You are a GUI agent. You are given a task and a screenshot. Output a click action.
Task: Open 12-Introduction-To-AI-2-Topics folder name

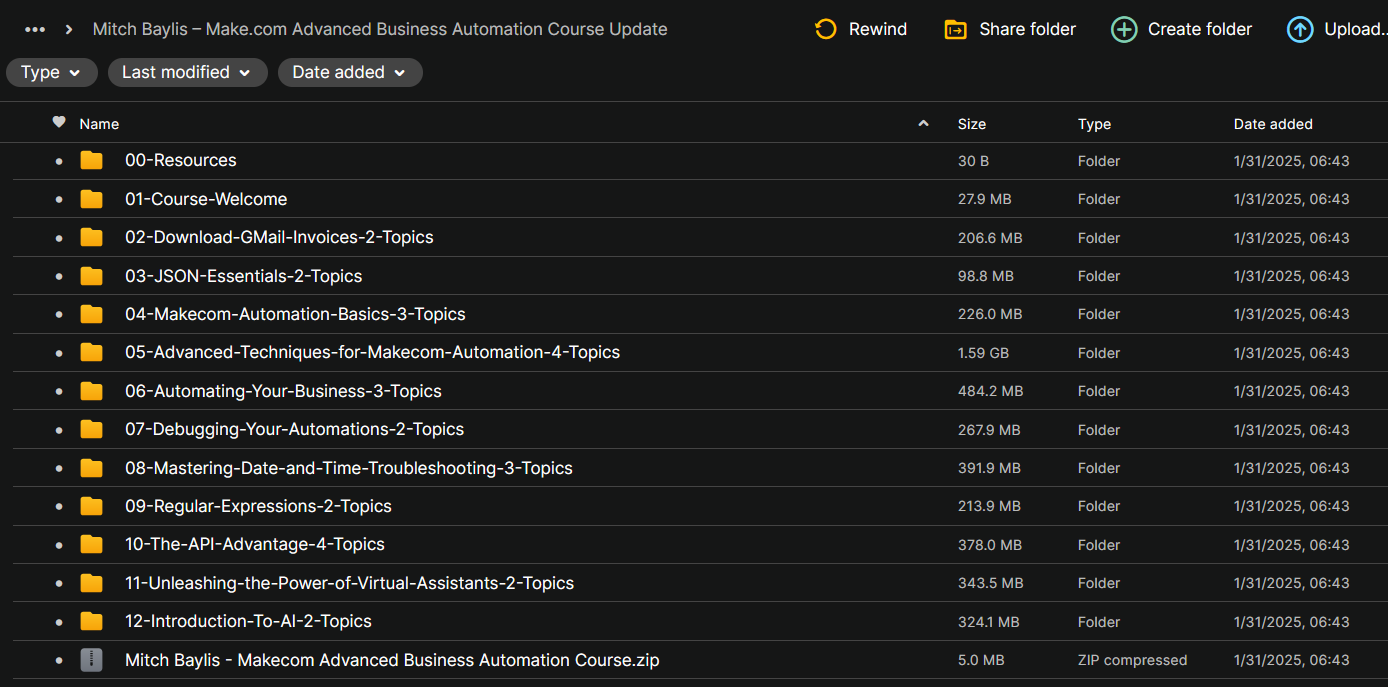click(x=248, y=621)
